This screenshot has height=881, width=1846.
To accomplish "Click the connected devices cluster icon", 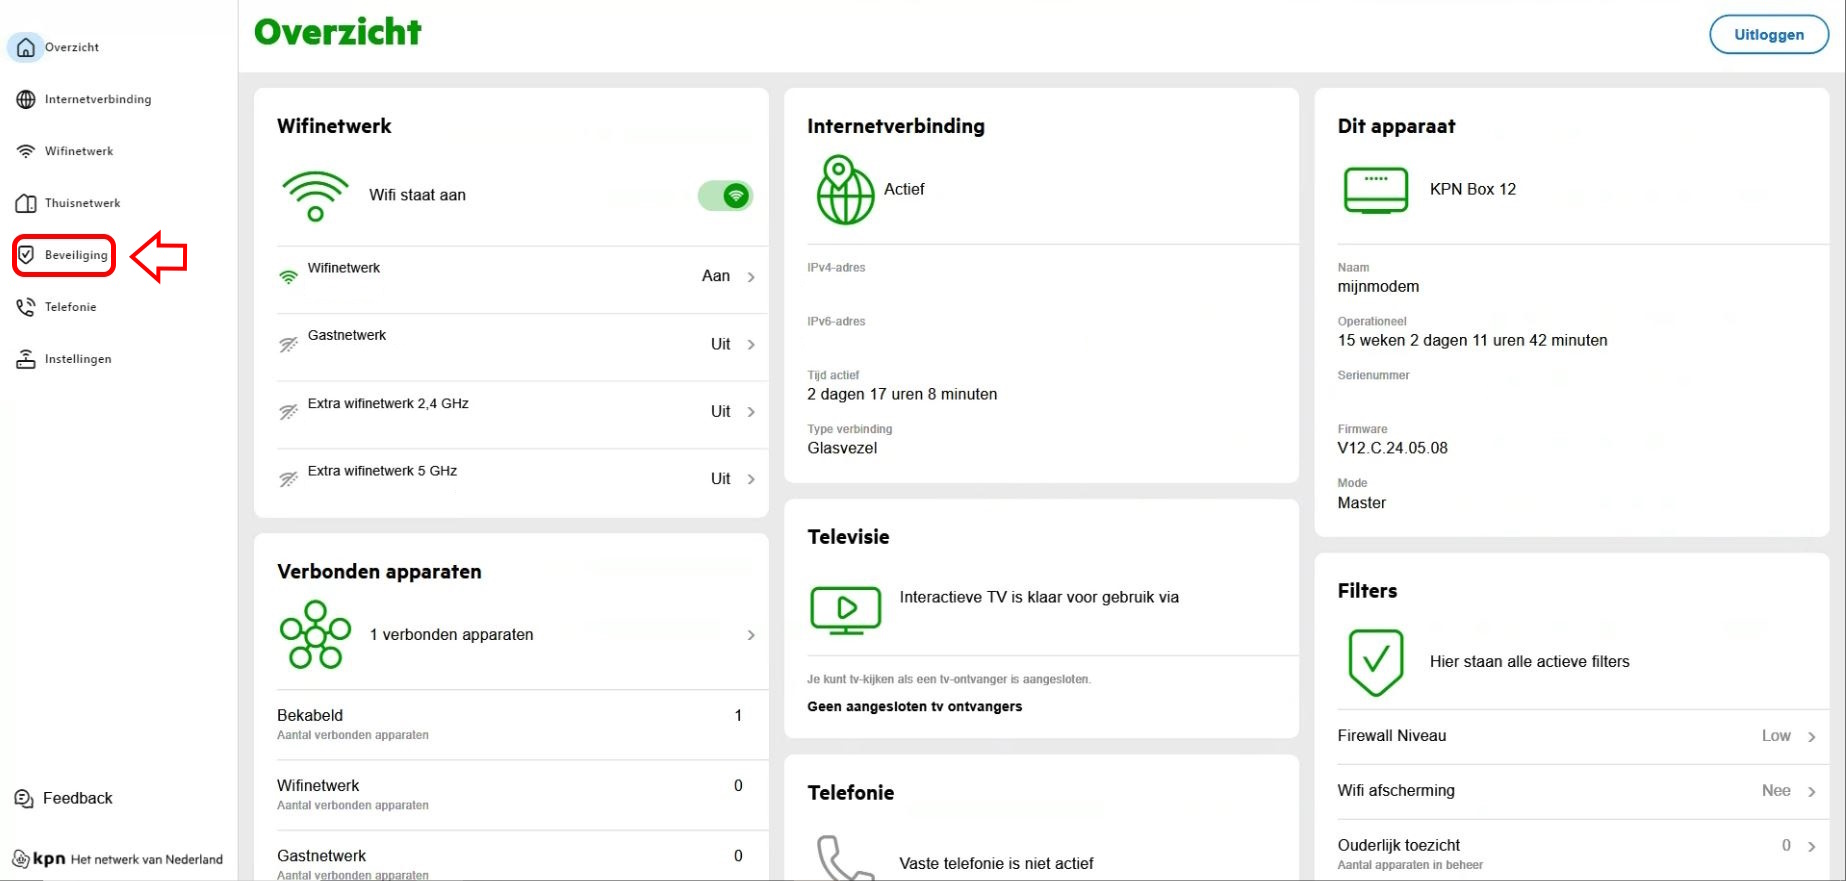I will tap(315, 634).
